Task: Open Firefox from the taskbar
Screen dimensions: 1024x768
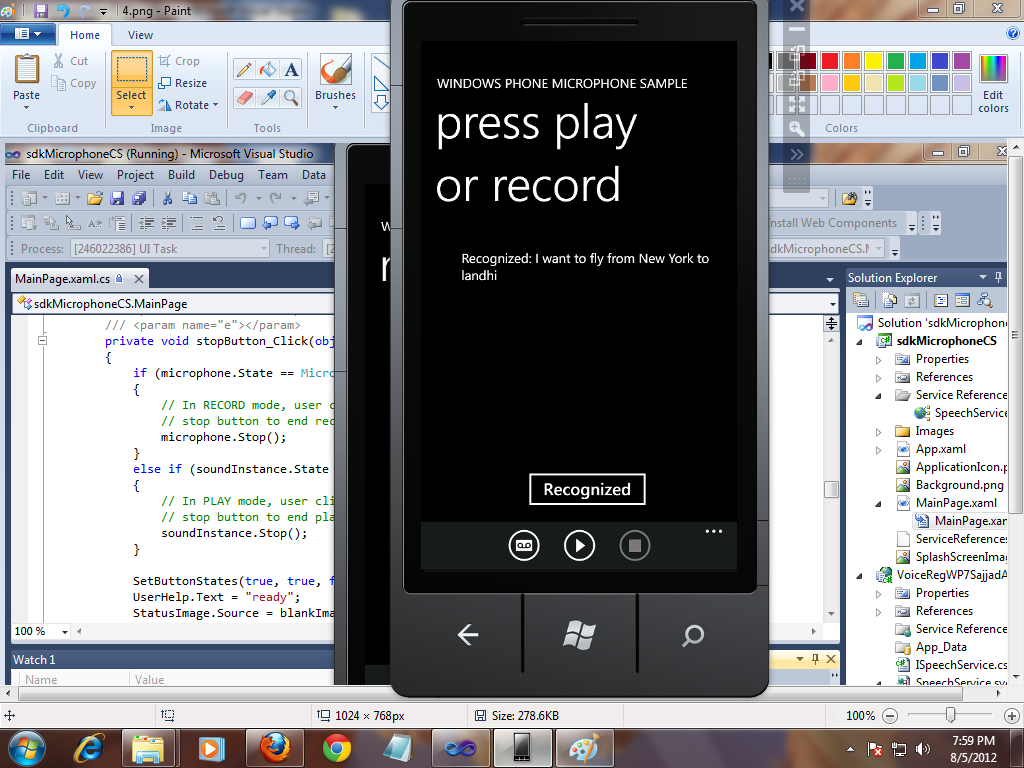Action: point(276,748)
